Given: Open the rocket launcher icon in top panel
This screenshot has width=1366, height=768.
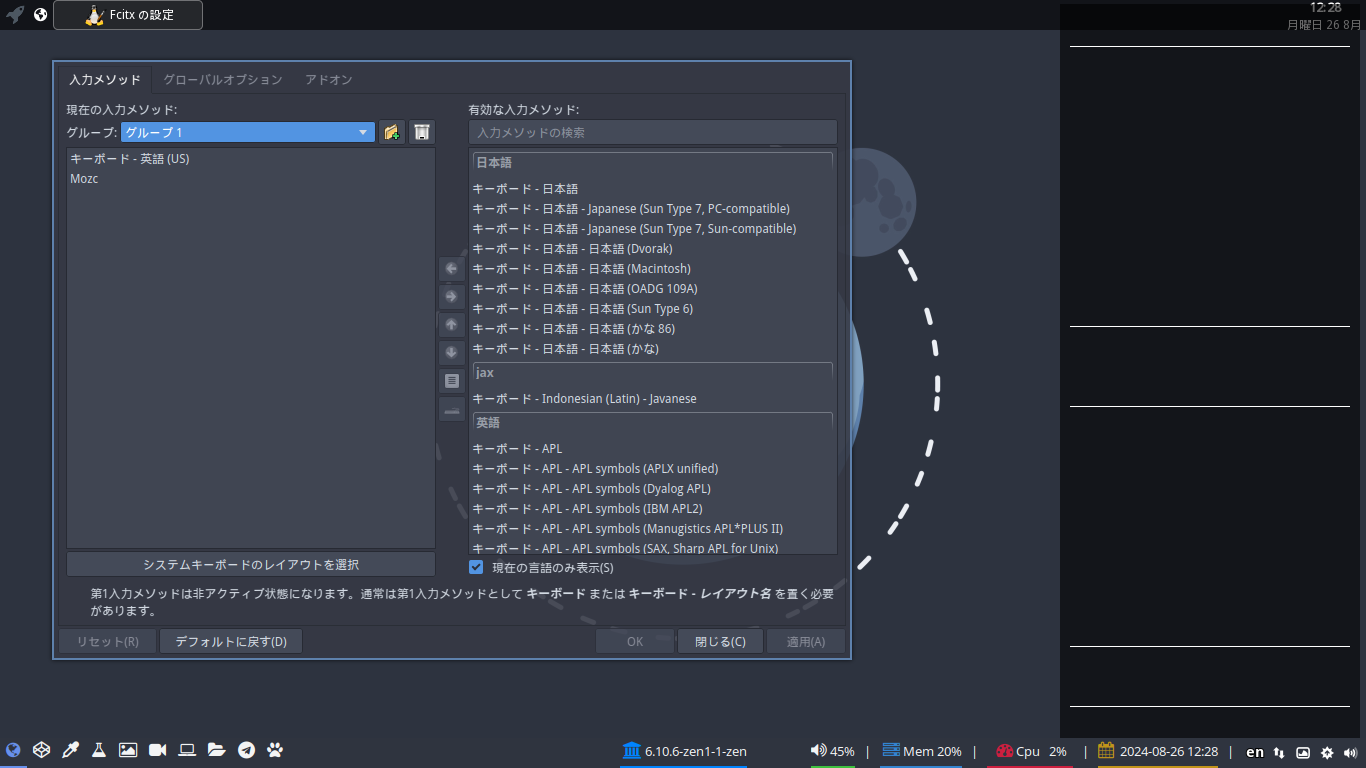Looking at the screenshot, I should pyautogui.click(x=15, y=15).
